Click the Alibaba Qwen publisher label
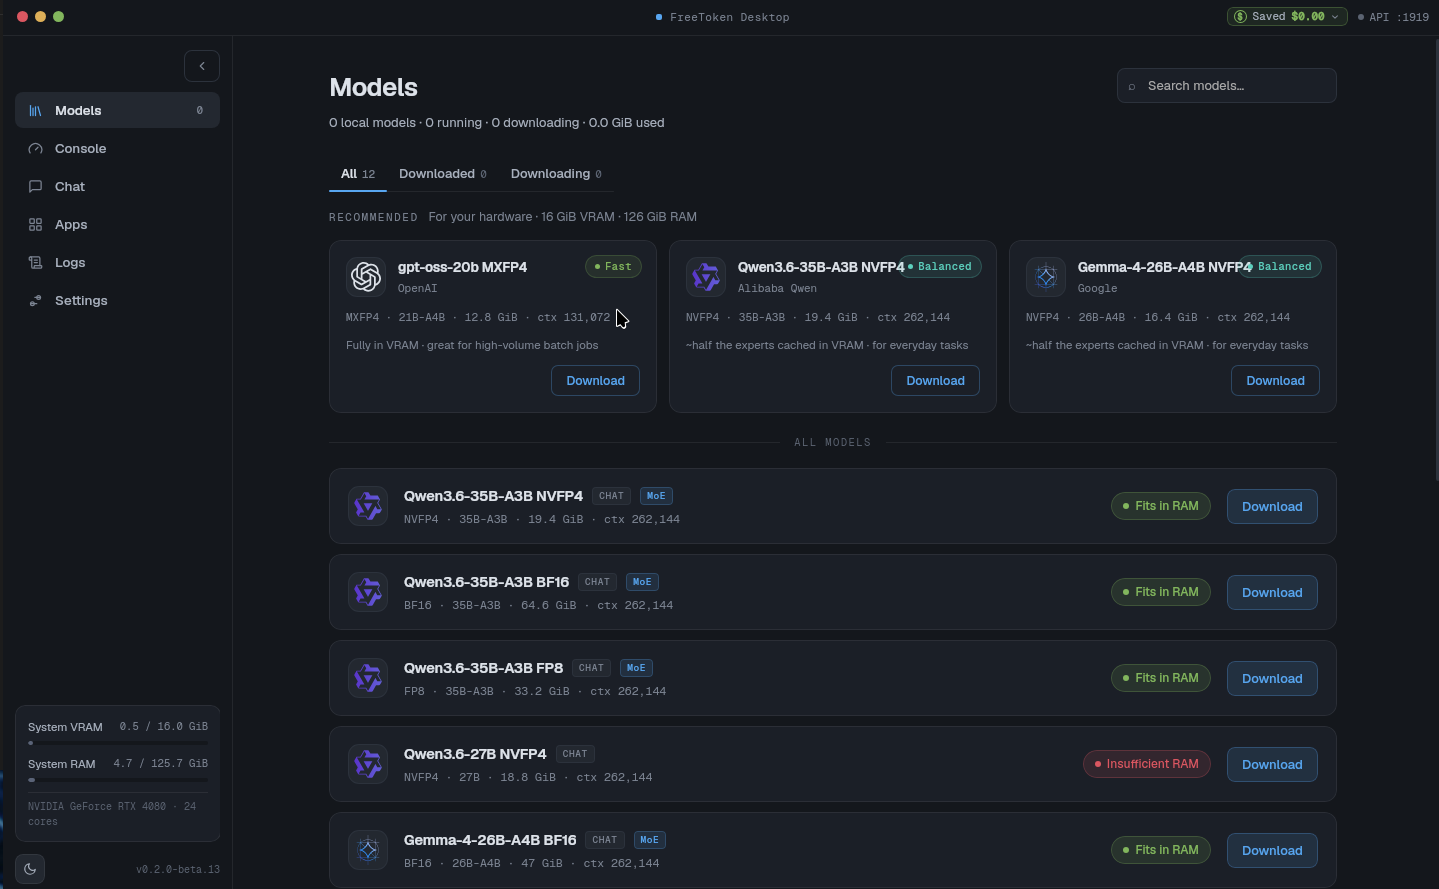 [777, 289]
